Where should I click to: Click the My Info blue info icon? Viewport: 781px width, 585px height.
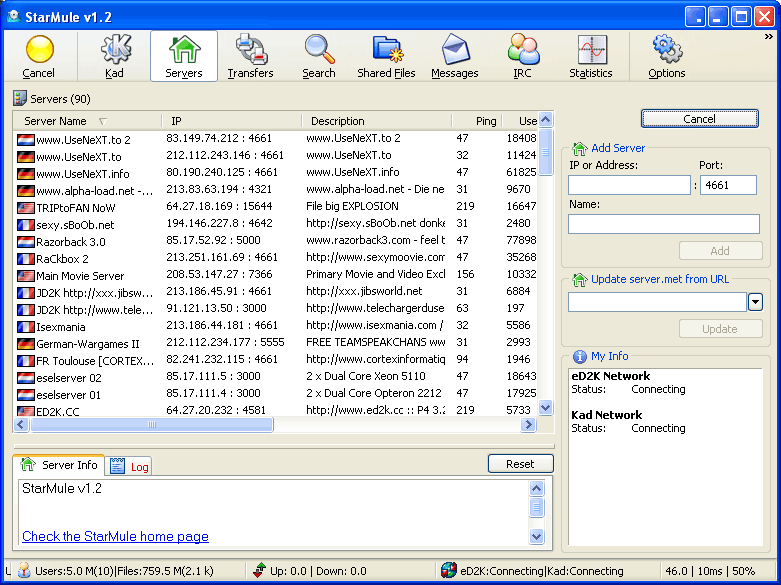pos(579,356)
